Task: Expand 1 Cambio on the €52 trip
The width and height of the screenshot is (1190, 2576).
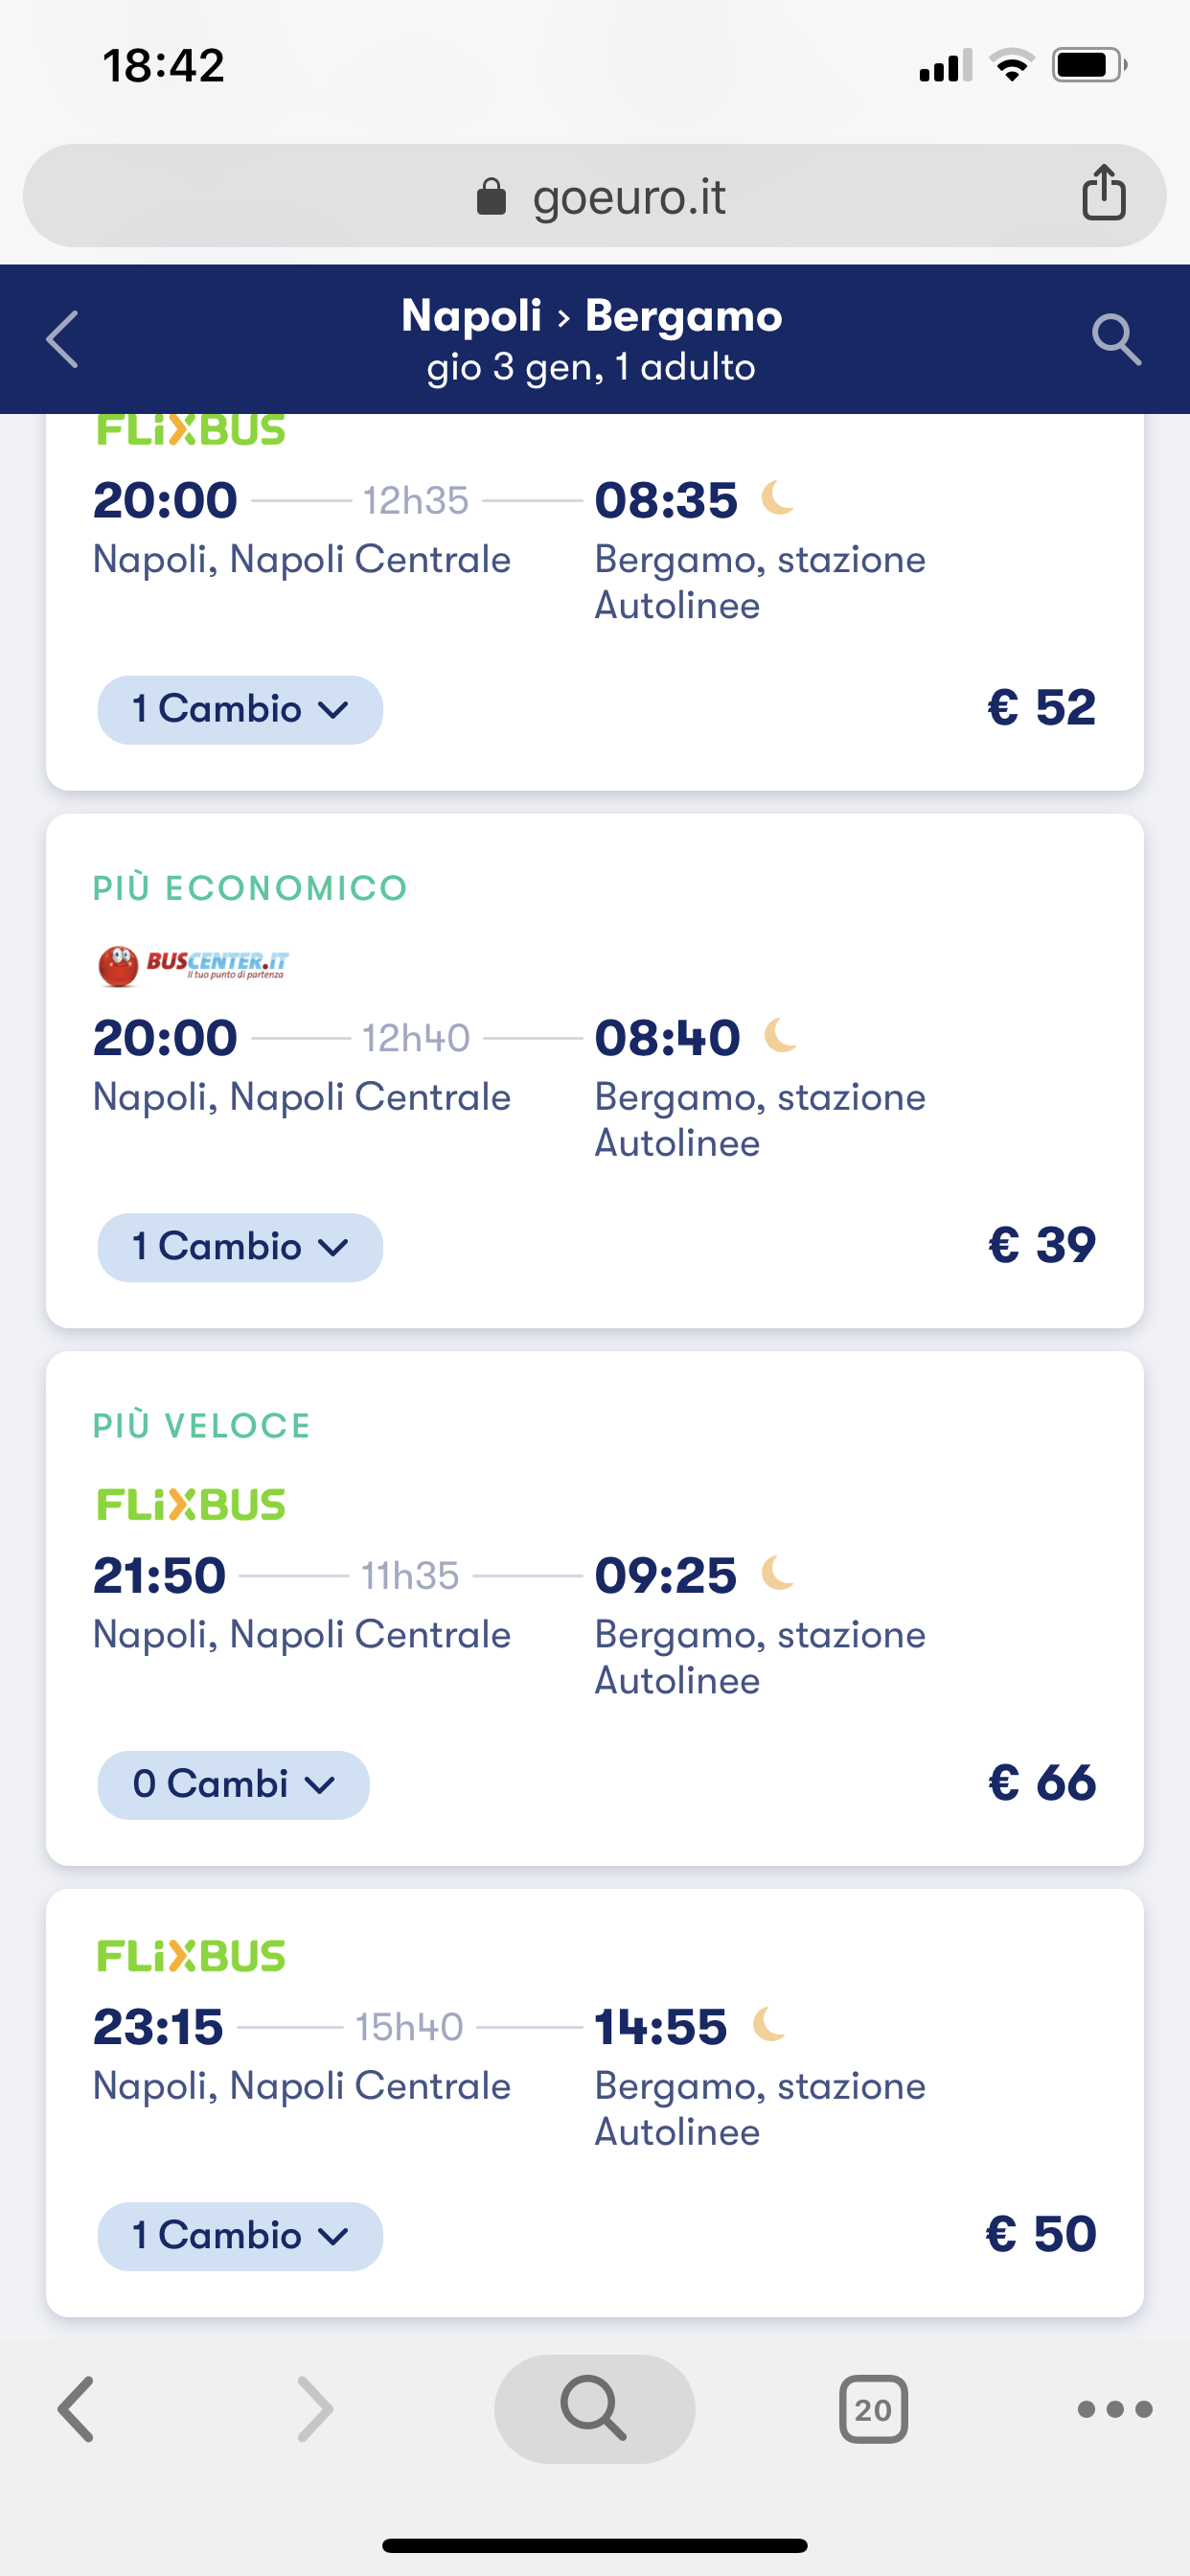Action: point(240,710)
